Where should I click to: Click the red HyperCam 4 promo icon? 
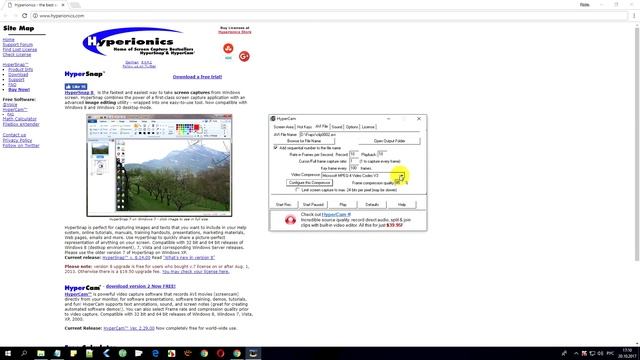point(290,220)
